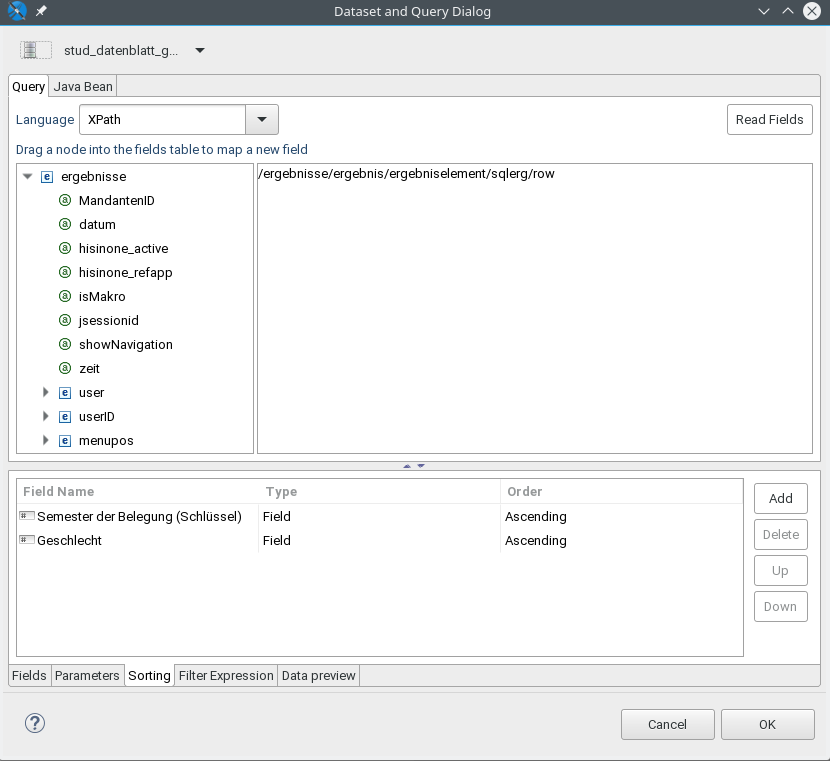Click the Semester der Belegung field icon
Viewport: 830px width, 761px height.
(x=26, y=515)
